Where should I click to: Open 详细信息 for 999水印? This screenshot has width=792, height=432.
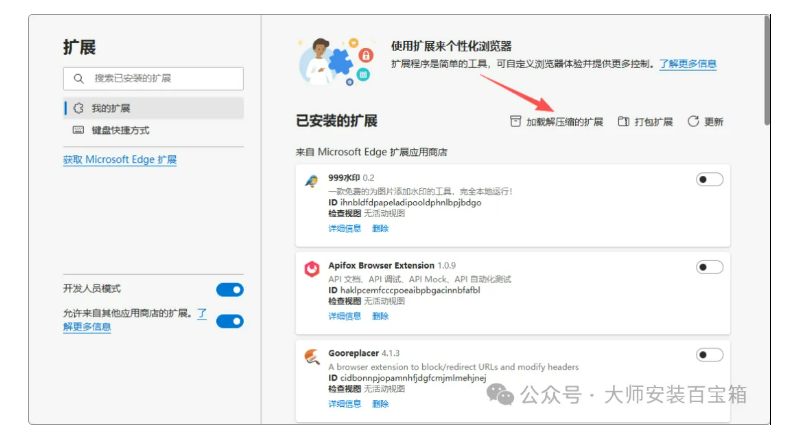pyautogui.click(x=345, y=228)
